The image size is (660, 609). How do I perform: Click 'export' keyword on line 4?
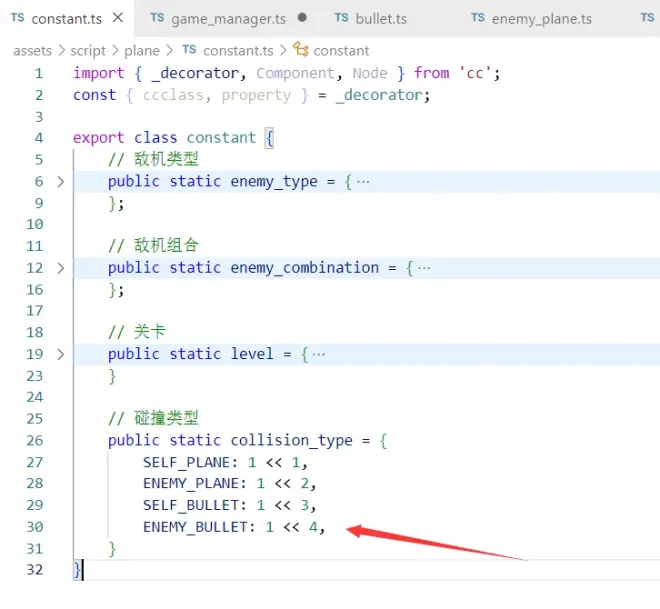[98, 138]
